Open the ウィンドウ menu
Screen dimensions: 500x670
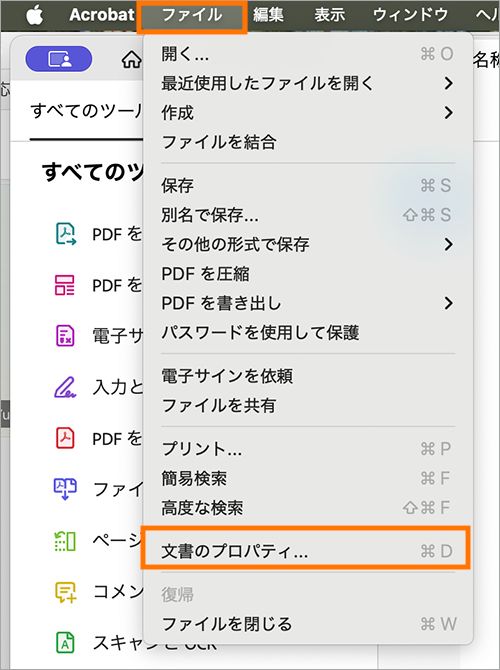click(410, 15)
